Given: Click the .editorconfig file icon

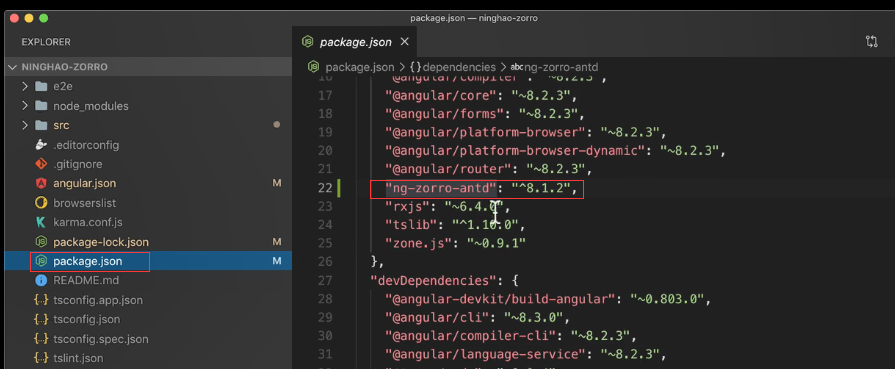Looking at the screenshot, I should (x=41, y=145).
